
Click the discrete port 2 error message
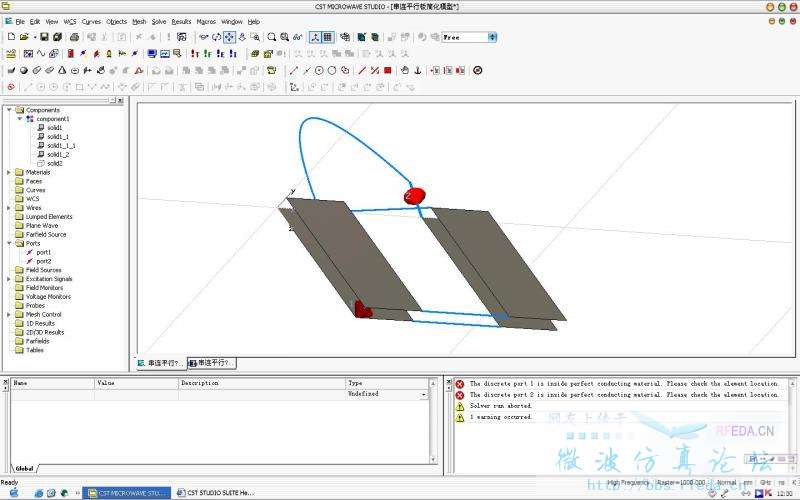(623, 394)
